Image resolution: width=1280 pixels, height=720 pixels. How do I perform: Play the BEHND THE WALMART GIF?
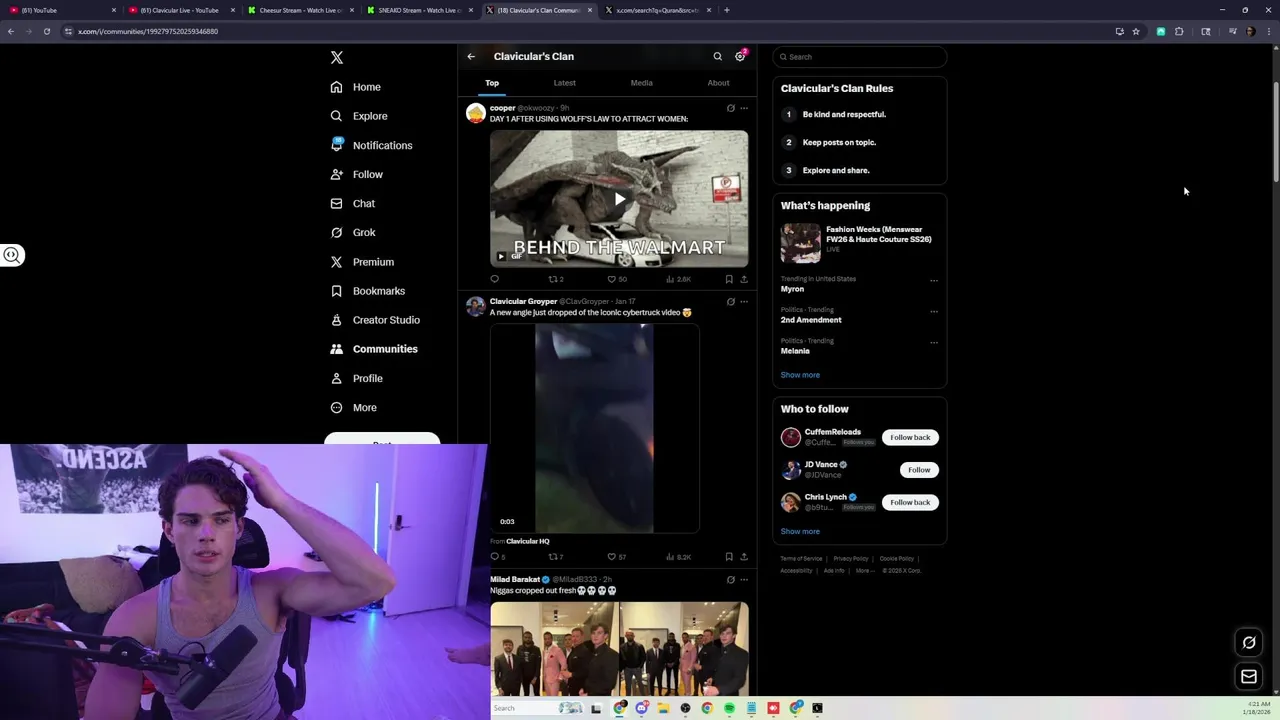tap(619, 199)
